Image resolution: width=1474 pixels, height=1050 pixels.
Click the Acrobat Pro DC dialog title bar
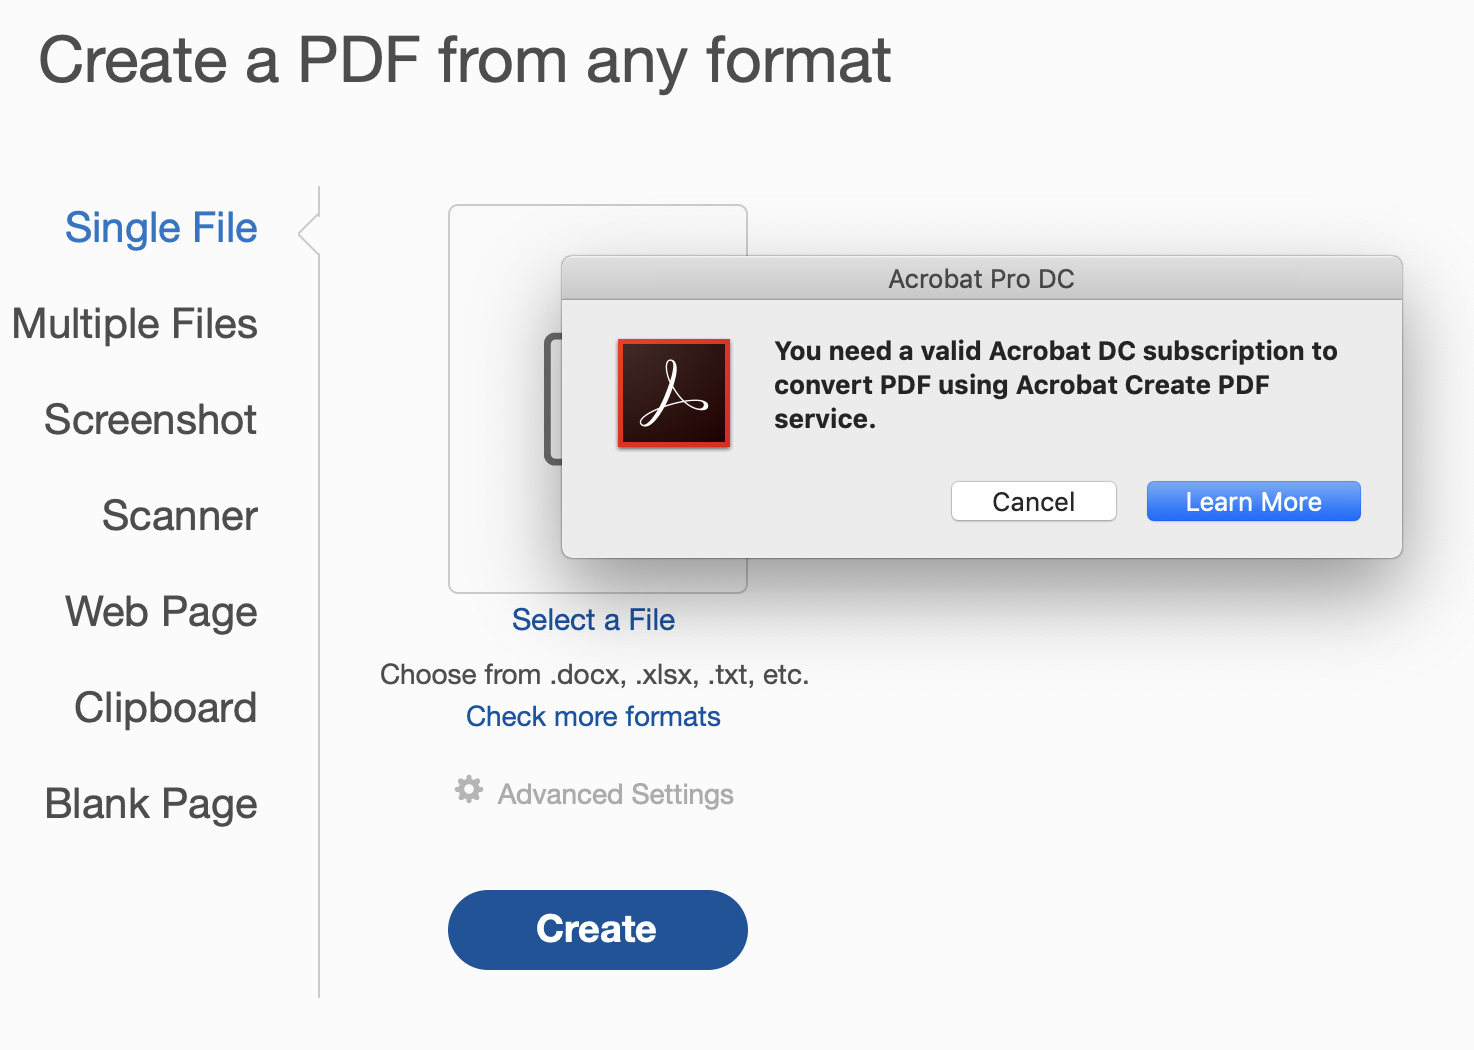(x=981, y=278)
